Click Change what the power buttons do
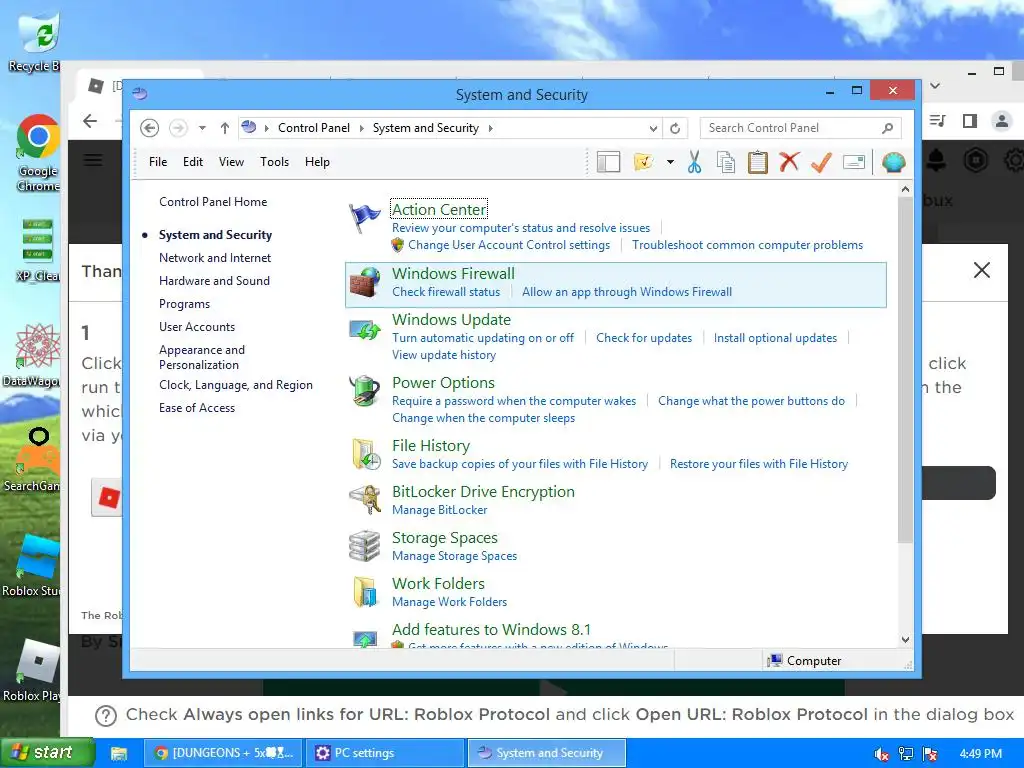This screenshot has height=768, width=1024. click(751, 401)
